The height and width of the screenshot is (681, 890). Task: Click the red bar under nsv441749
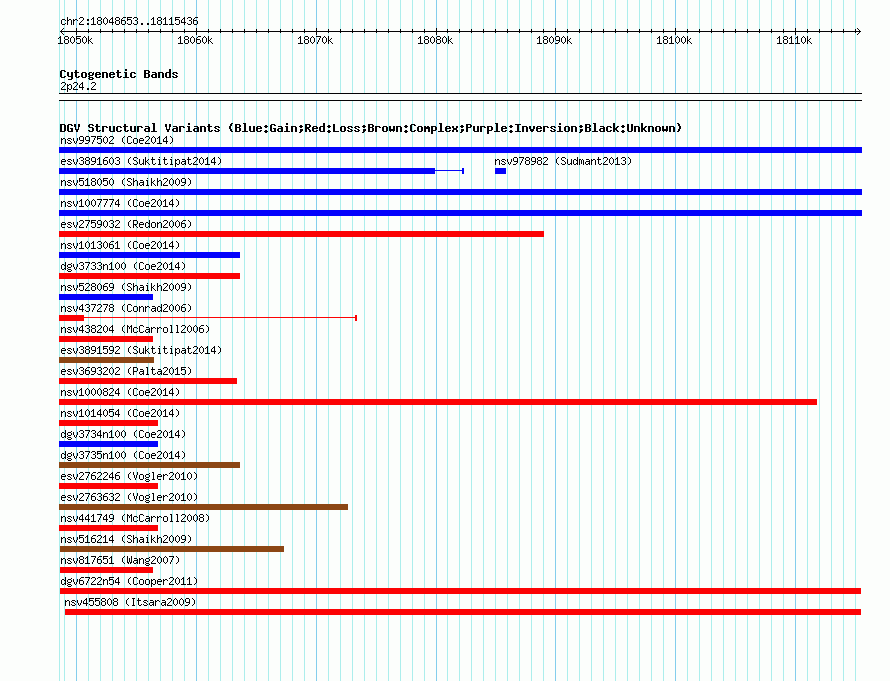tap(108, 528)
